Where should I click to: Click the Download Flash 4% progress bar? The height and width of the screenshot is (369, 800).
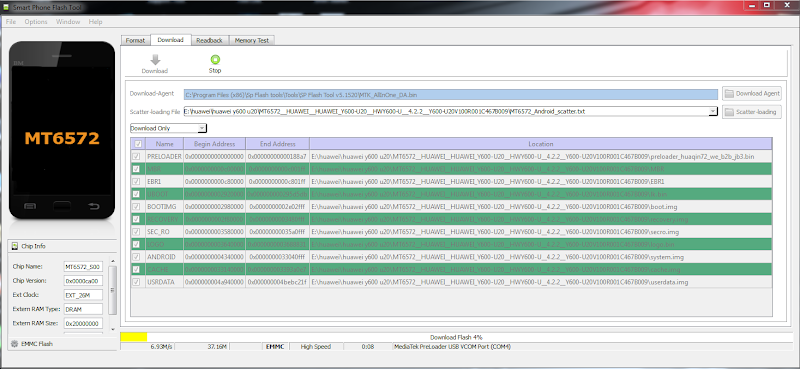tap(456, 337)
